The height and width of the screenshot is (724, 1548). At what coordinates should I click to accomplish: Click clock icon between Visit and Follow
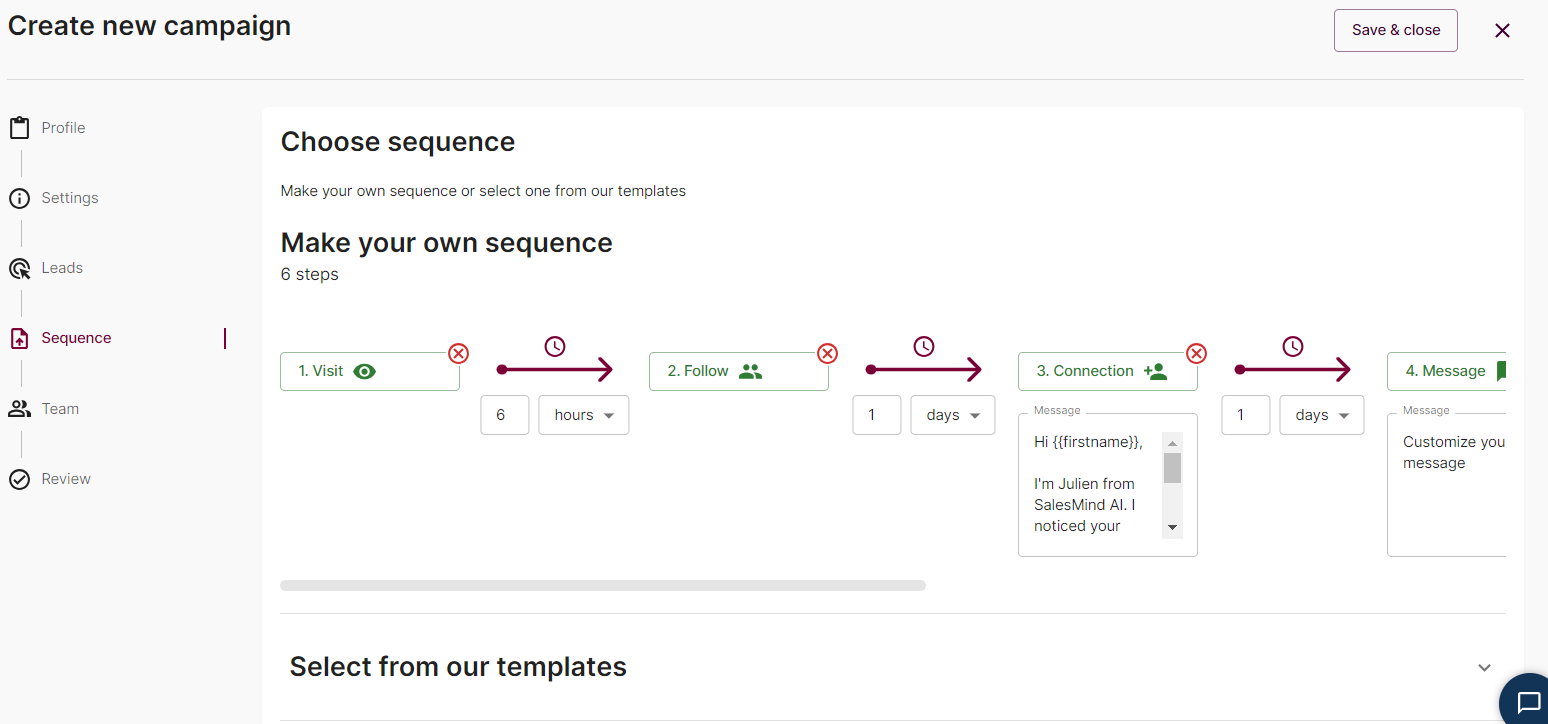point(555,346)
